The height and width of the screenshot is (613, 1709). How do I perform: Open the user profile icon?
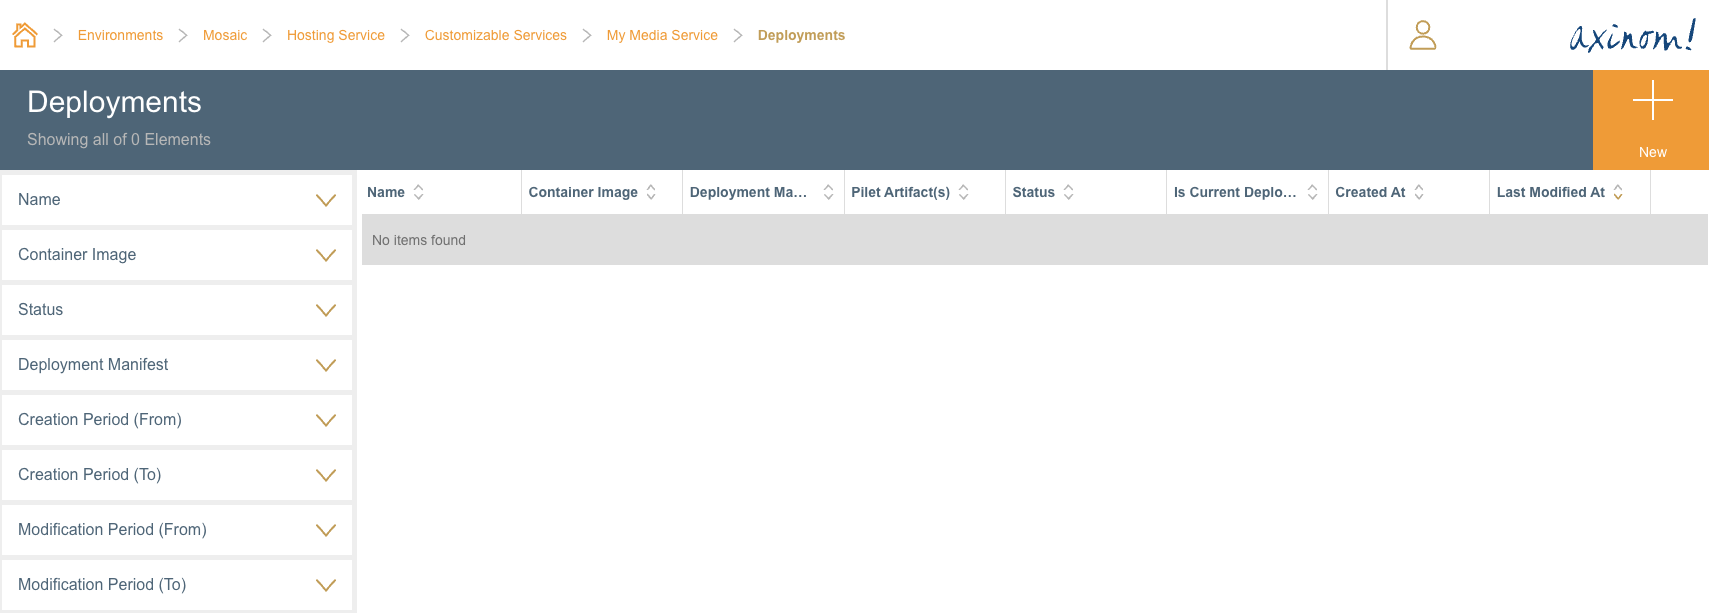pyautogui.click(x=1422, y=35)
